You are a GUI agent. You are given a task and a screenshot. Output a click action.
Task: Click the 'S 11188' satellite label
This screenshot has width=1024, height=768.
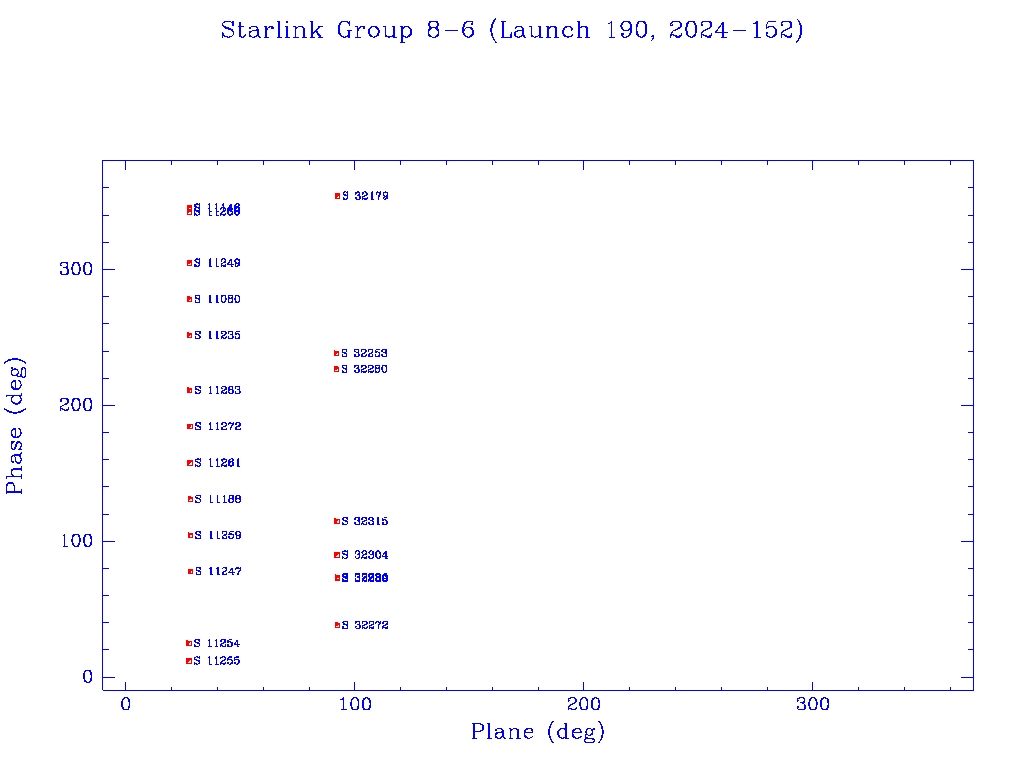coord(218,499)
